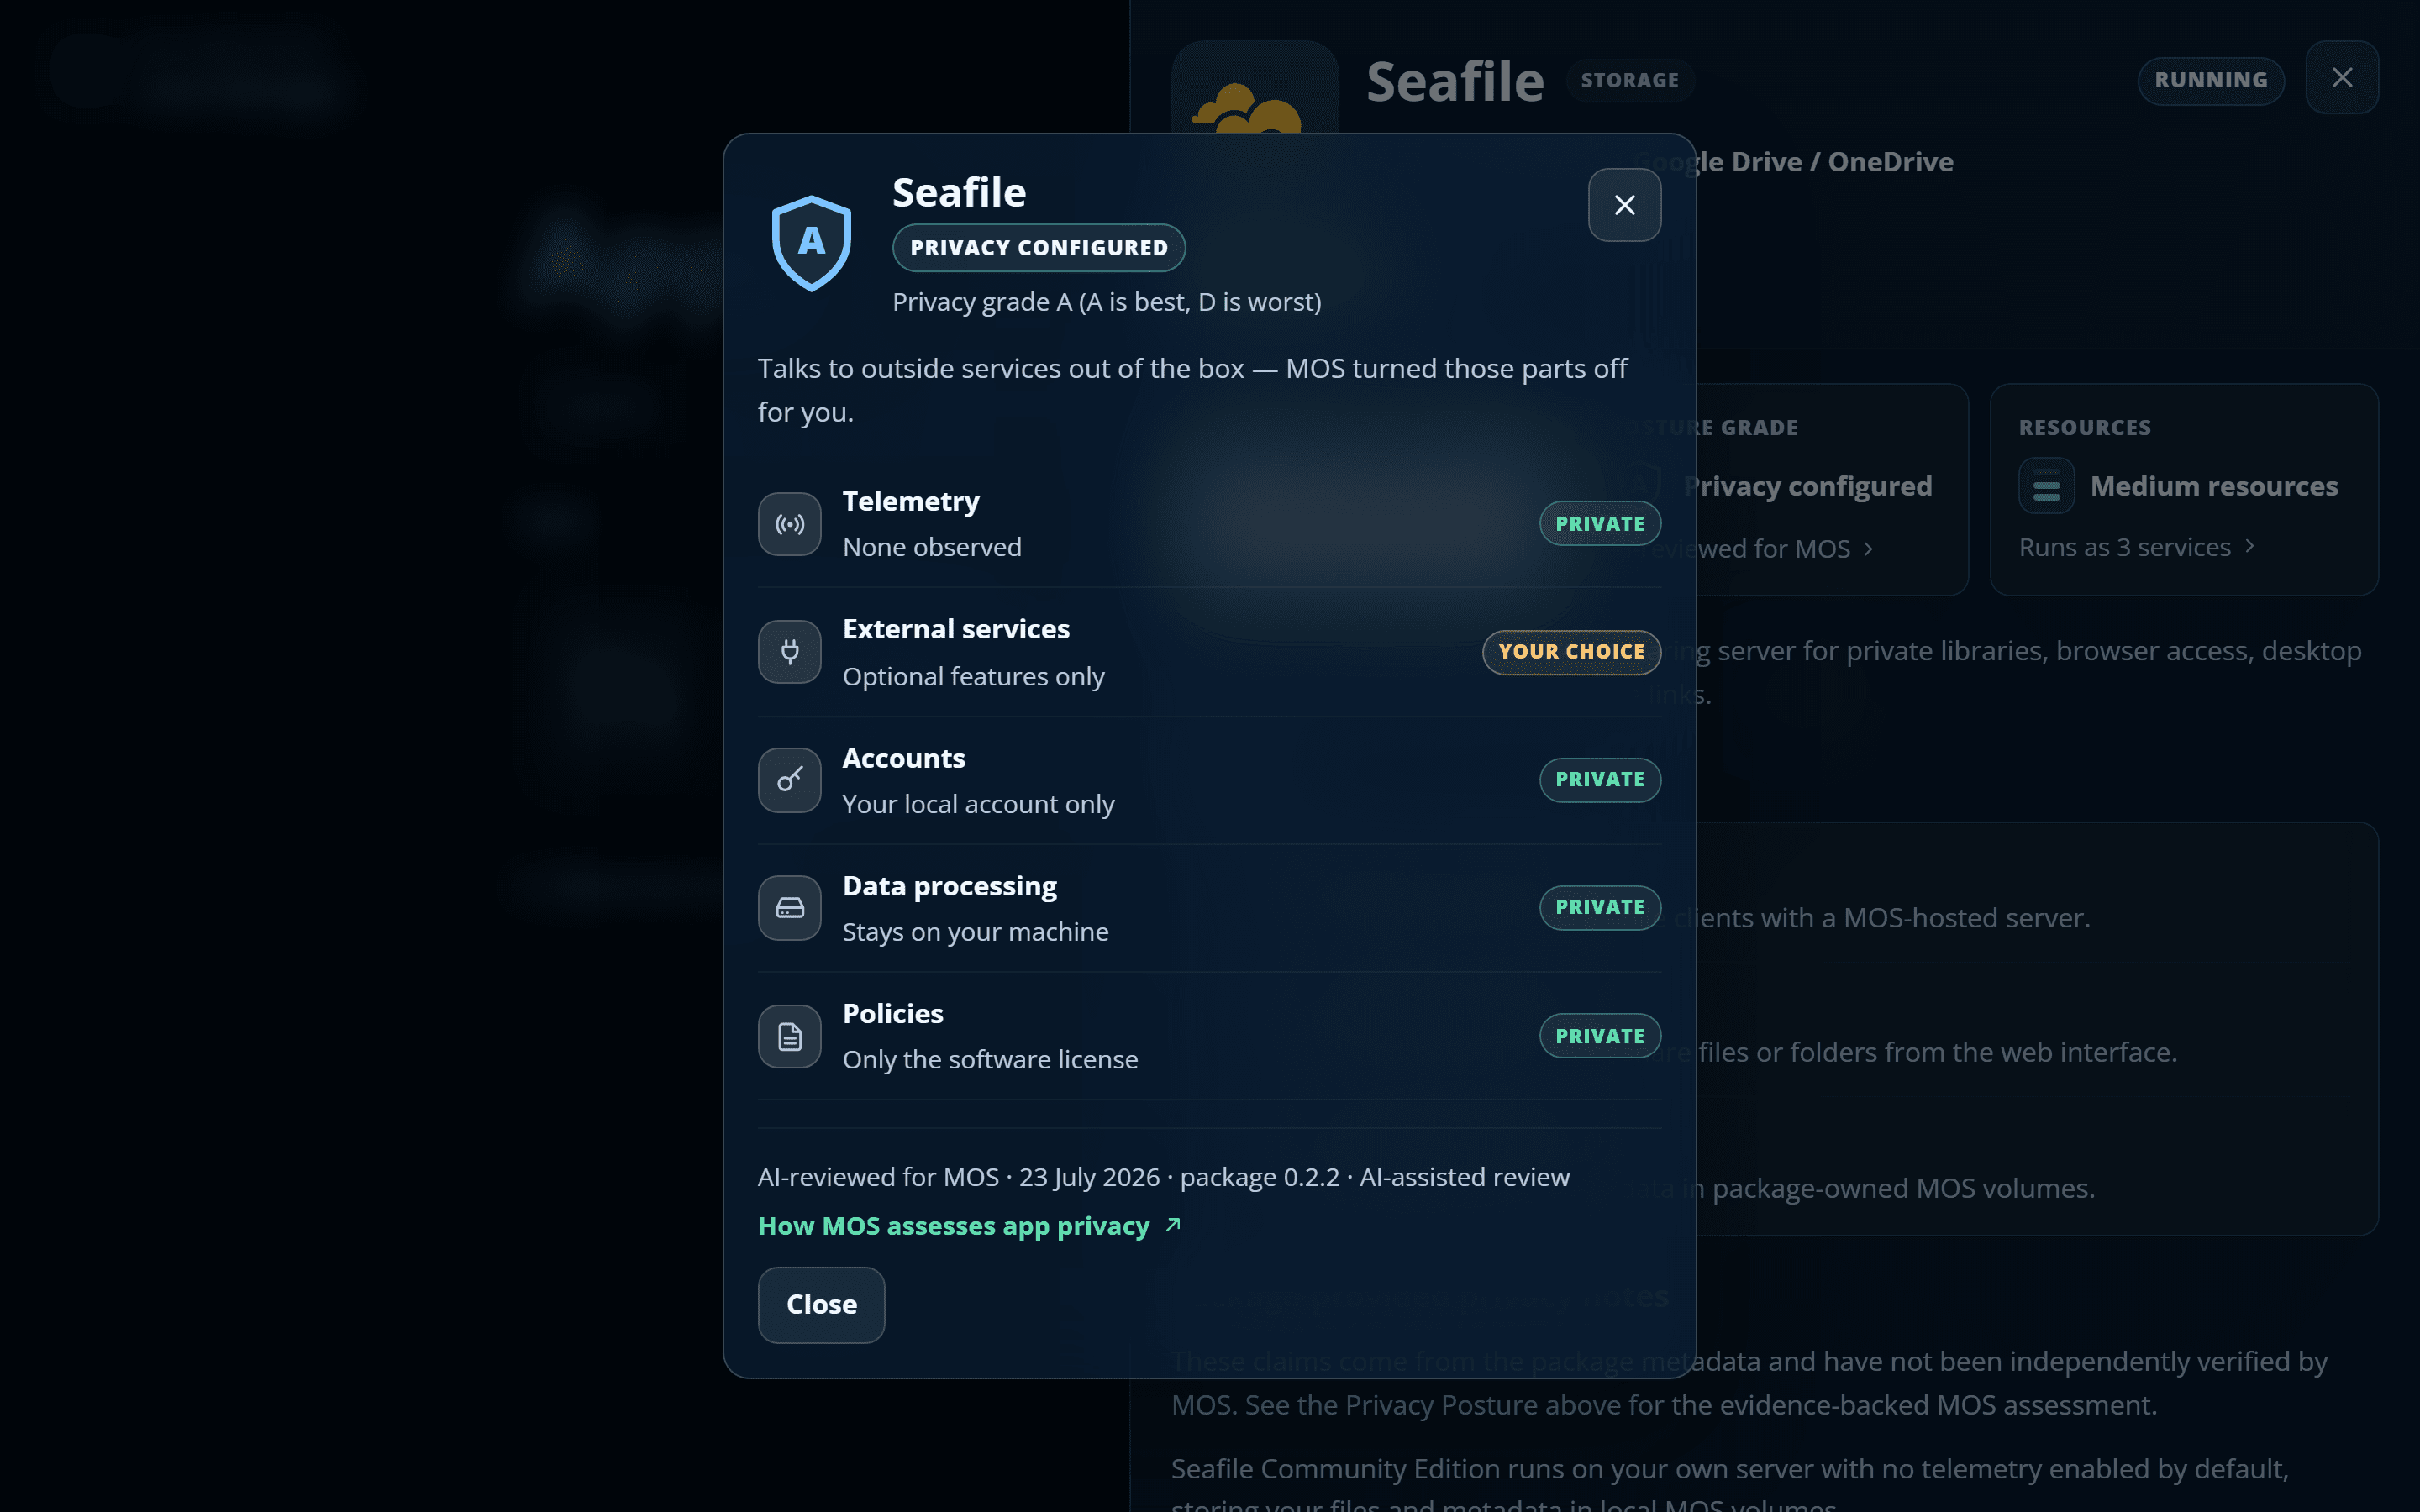Click the AI-reviewed for MOS footer line
Image resolution: width=2420 pixels, height=1512 pixels.
[x=1164, y=1177]
